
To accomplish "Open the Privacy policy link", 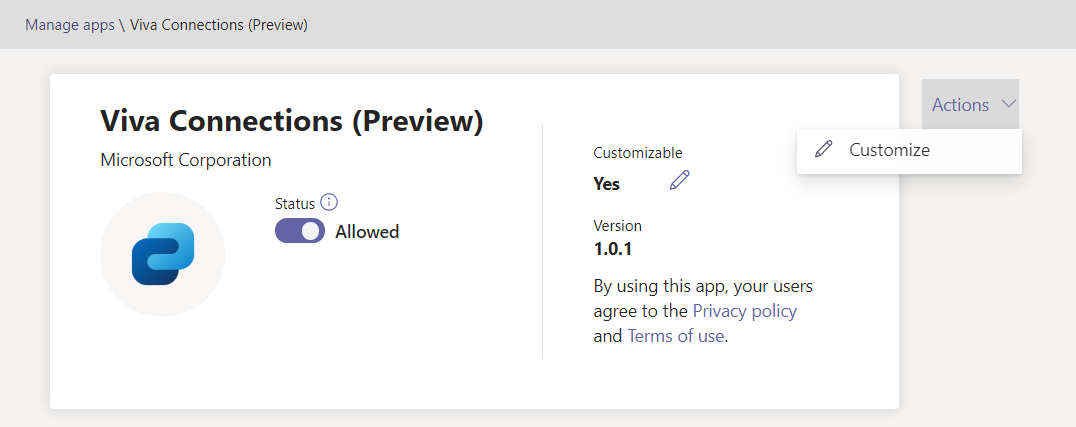I will (x=744, y=311).
